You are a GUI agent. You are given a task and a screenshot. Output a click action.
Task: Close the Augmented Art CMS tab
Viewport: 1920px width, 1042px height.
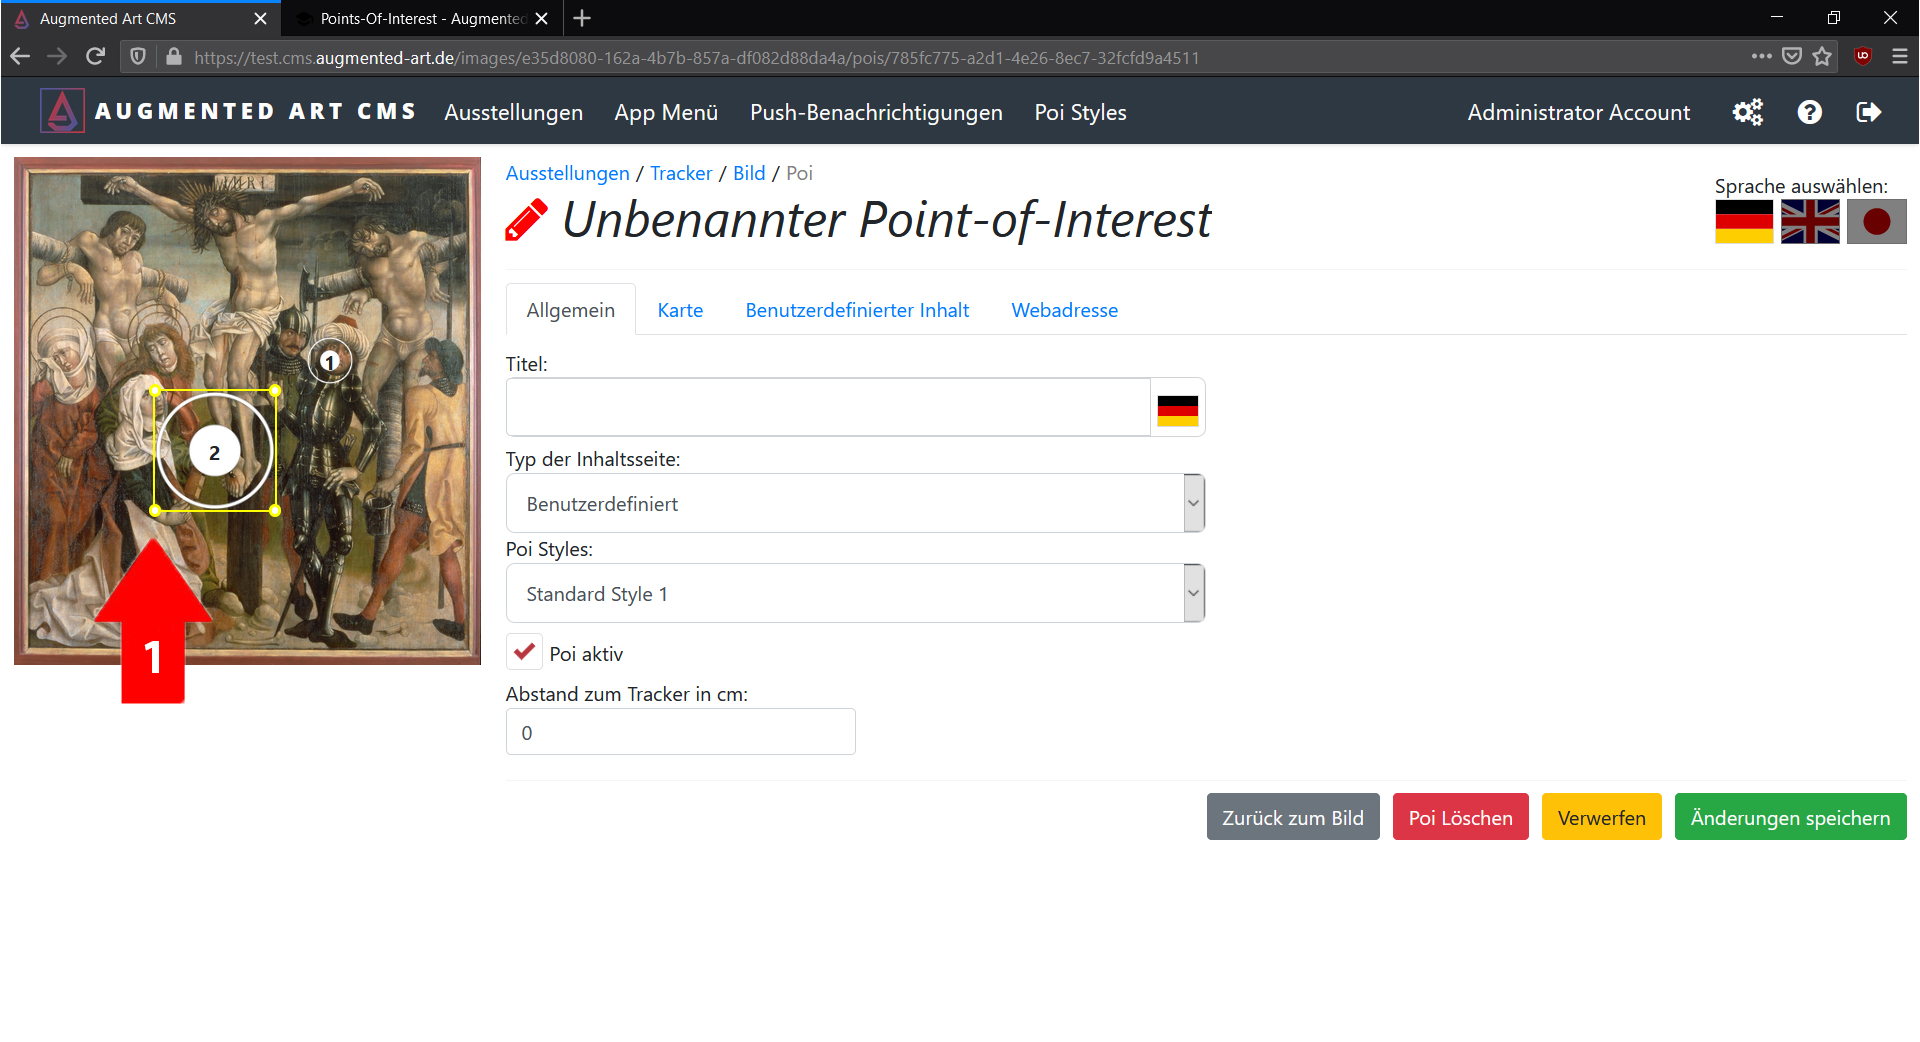click(x=260, y=18)
